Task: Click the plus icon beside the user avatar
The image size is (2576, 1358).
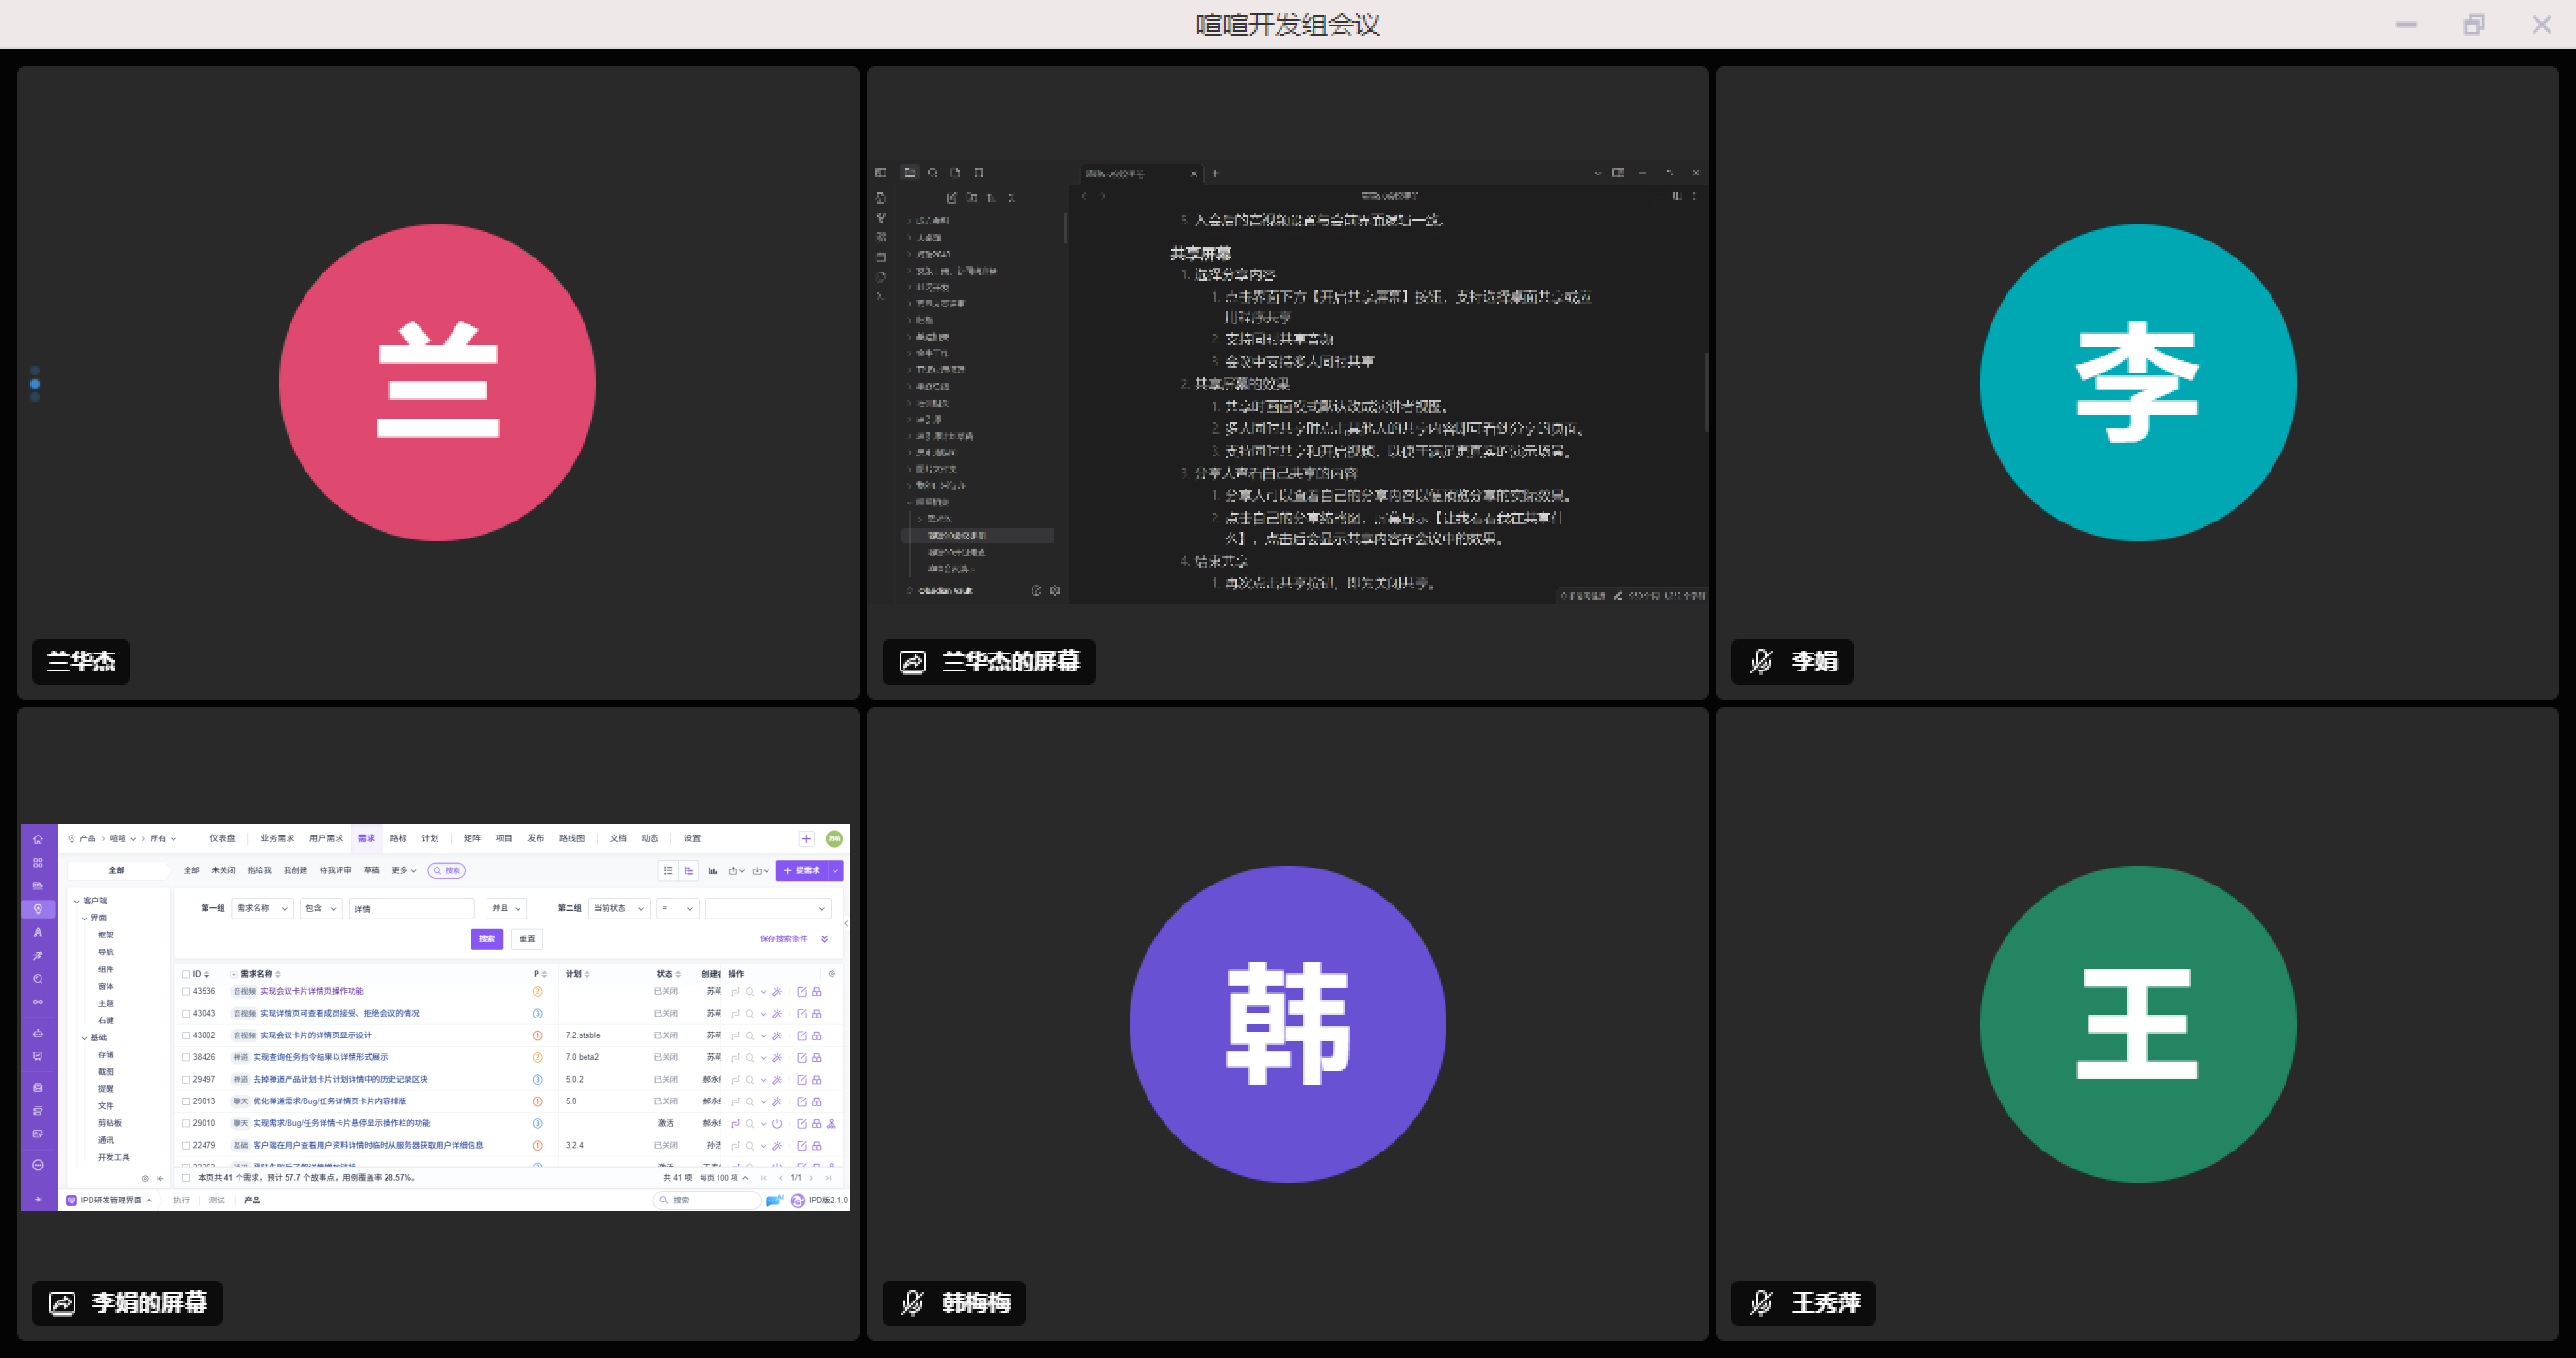Action: [x=806, y=838]
